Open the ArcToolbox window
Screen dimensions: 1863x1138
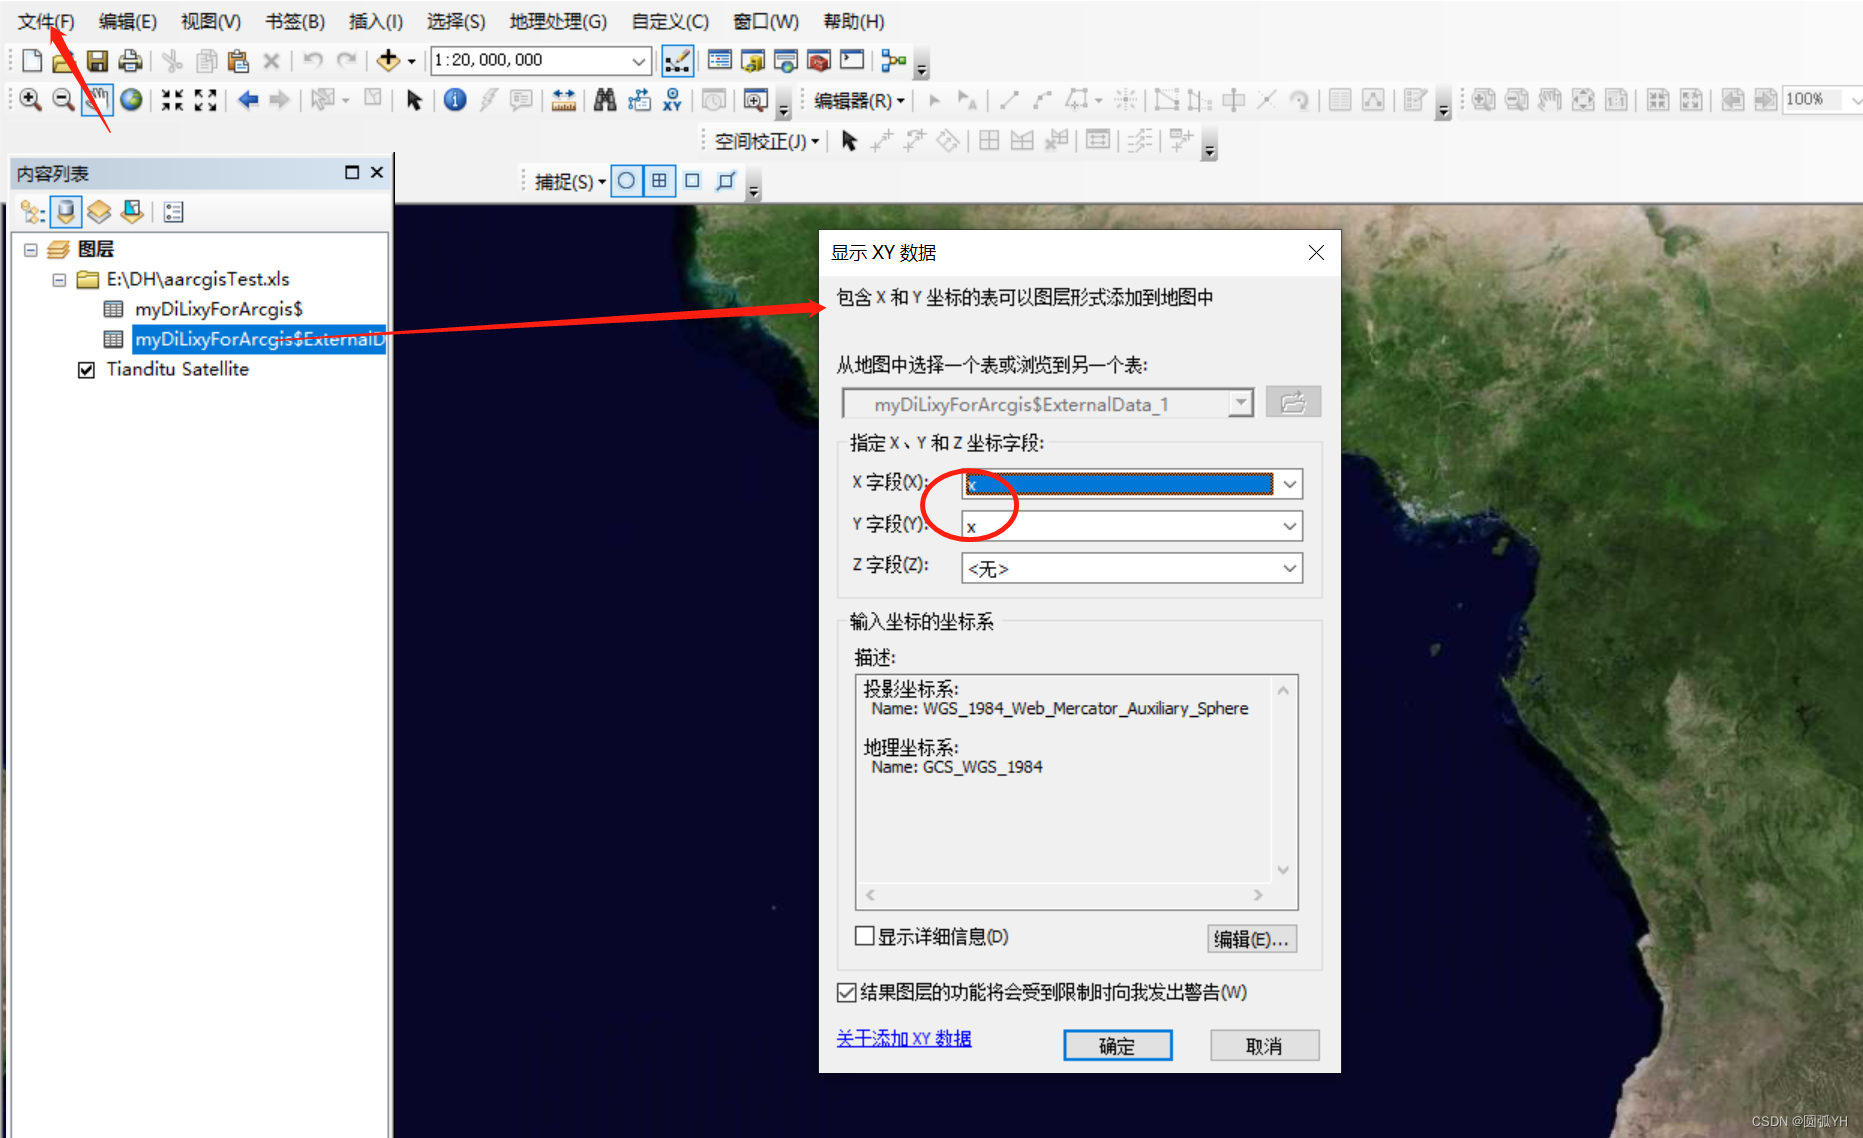818,60
